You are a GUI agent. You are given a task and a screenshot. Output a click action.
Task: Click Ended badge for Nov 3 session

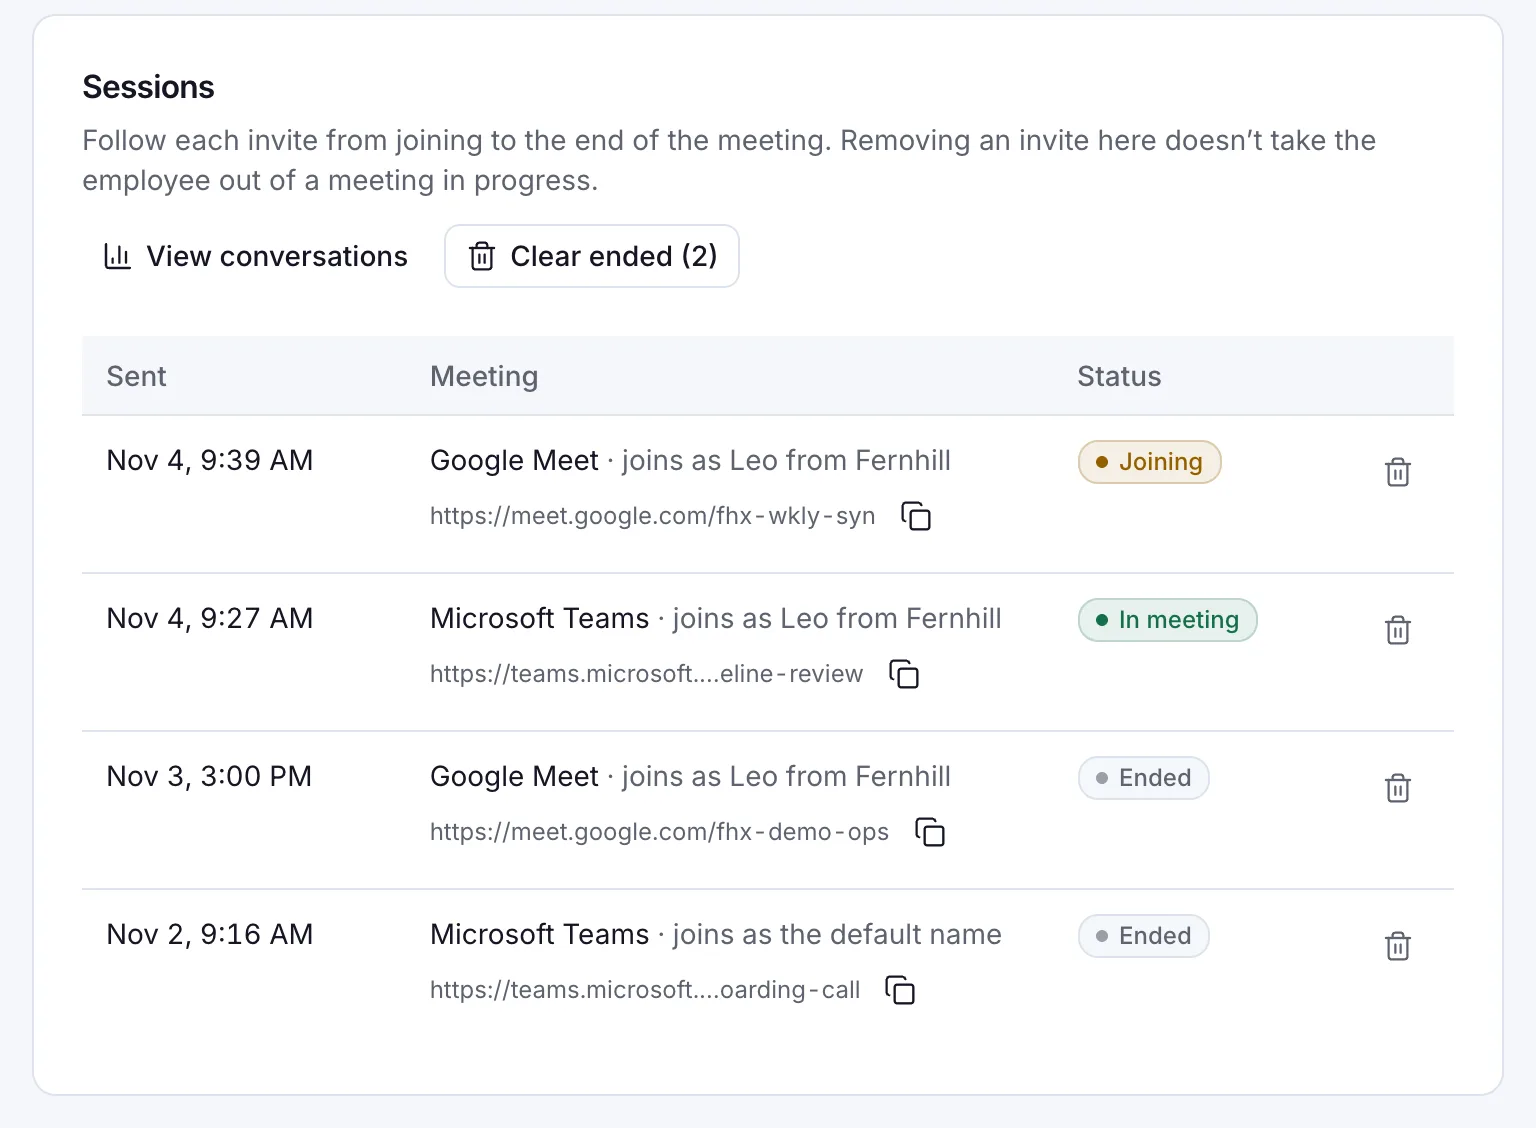pyautogui.click(x=1144, y=778)
